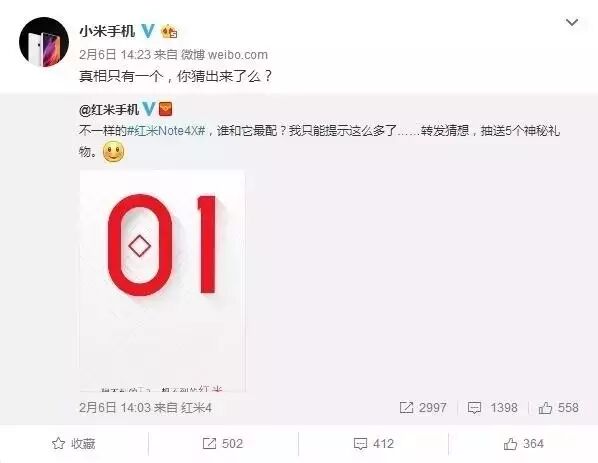The height and width of the screenshot is (463, 598).
Task: Click the blue verified V badge beside 小米手机
Action: click(148, 31)
